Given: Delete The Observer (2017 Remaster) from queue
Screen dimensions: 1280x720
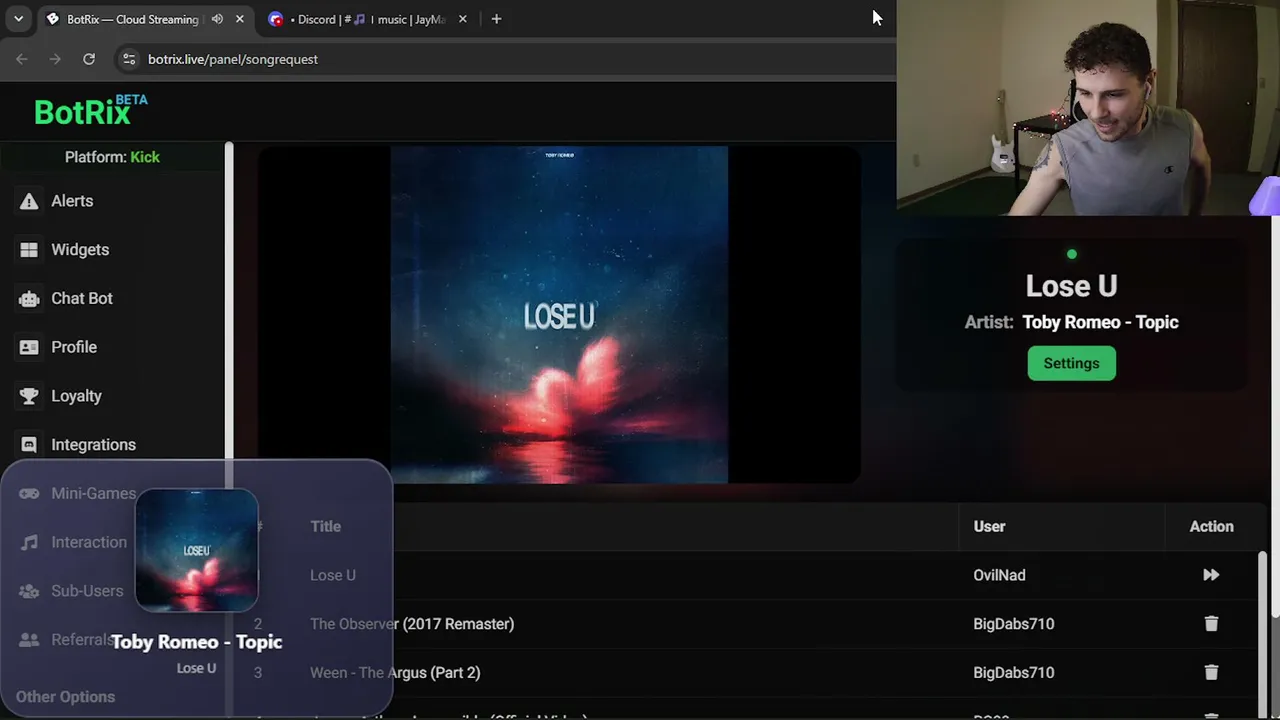Looking at the screenshot, I should [x=1211, y=624].
